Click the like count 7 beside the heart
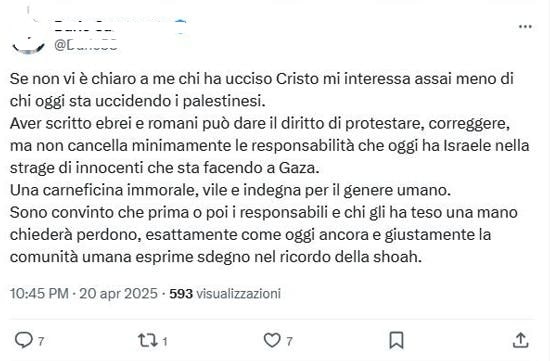 point(289,341)
